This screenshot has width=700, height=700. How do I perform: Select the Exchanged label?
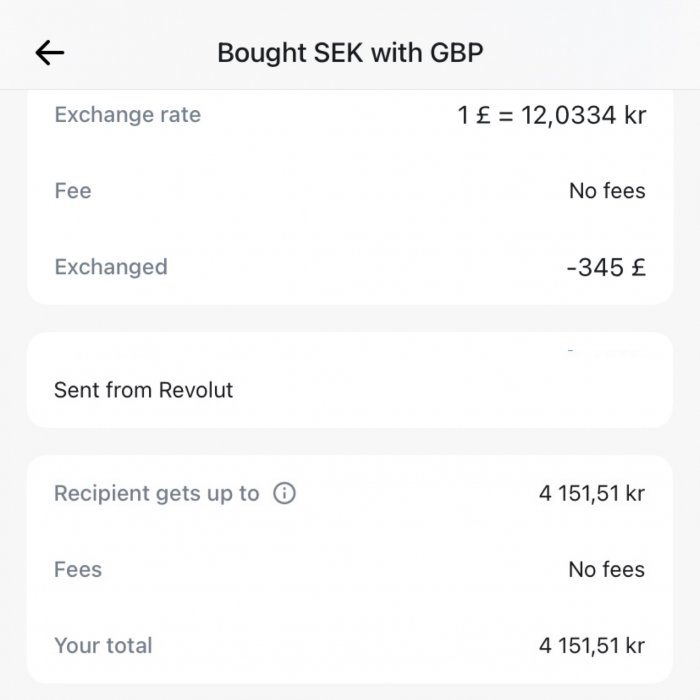pyautogui.click(x=111, y=267)
